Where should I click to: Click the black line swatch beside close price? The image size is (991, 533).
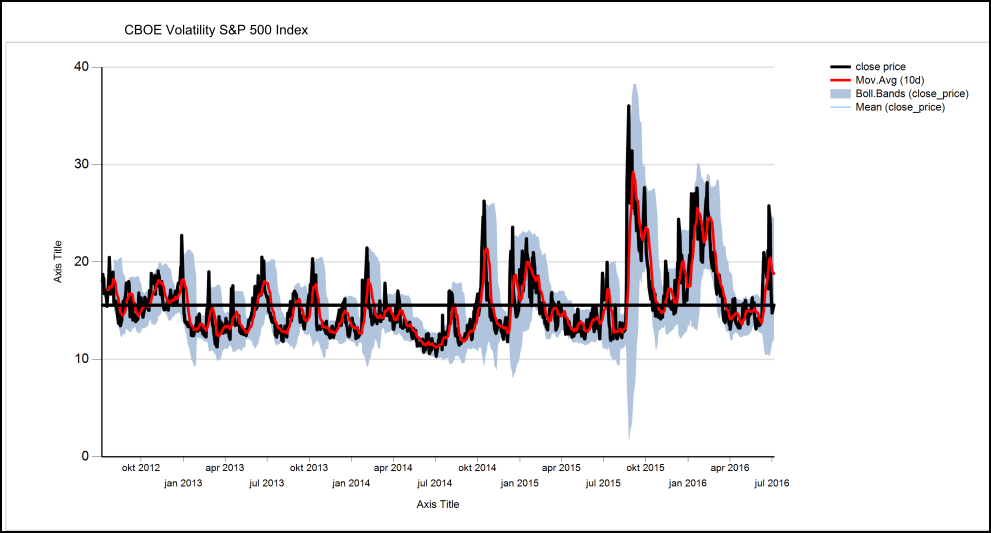click(x=840, y=66)
